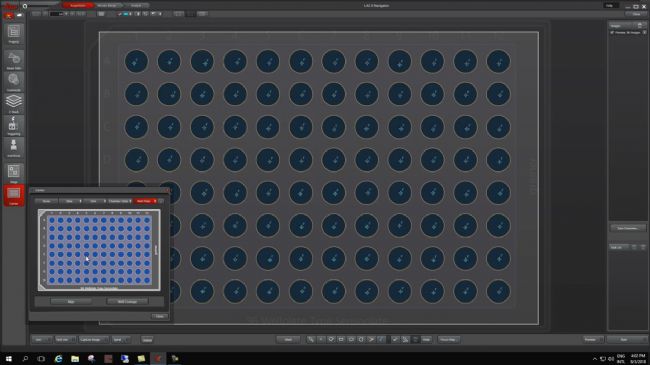Open File Explorer from the taskbar
650x365 pixels.
tap(75, 358)
